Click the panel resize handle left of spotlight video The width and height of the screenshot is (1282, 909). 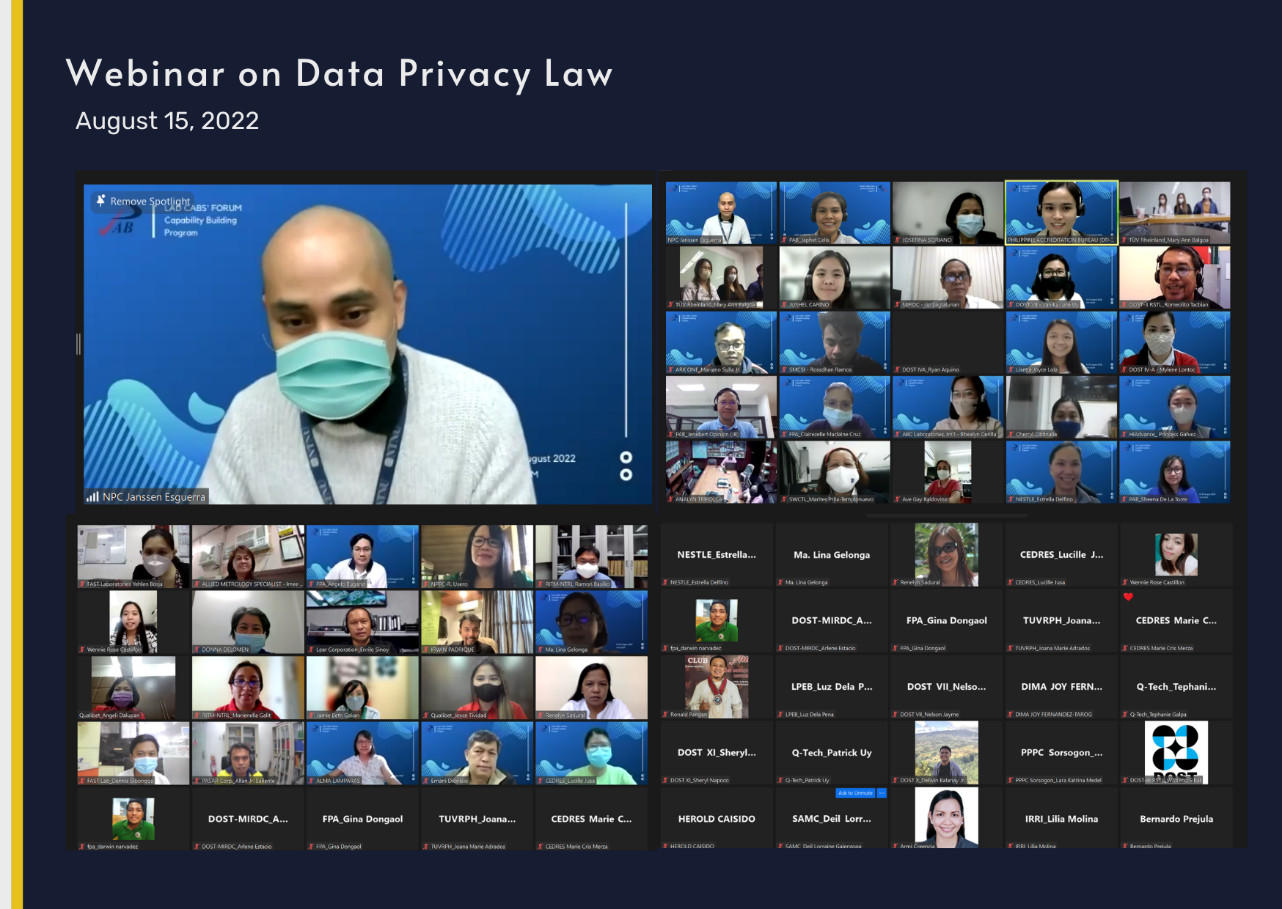pyautogui.click(x=78, y=343)
